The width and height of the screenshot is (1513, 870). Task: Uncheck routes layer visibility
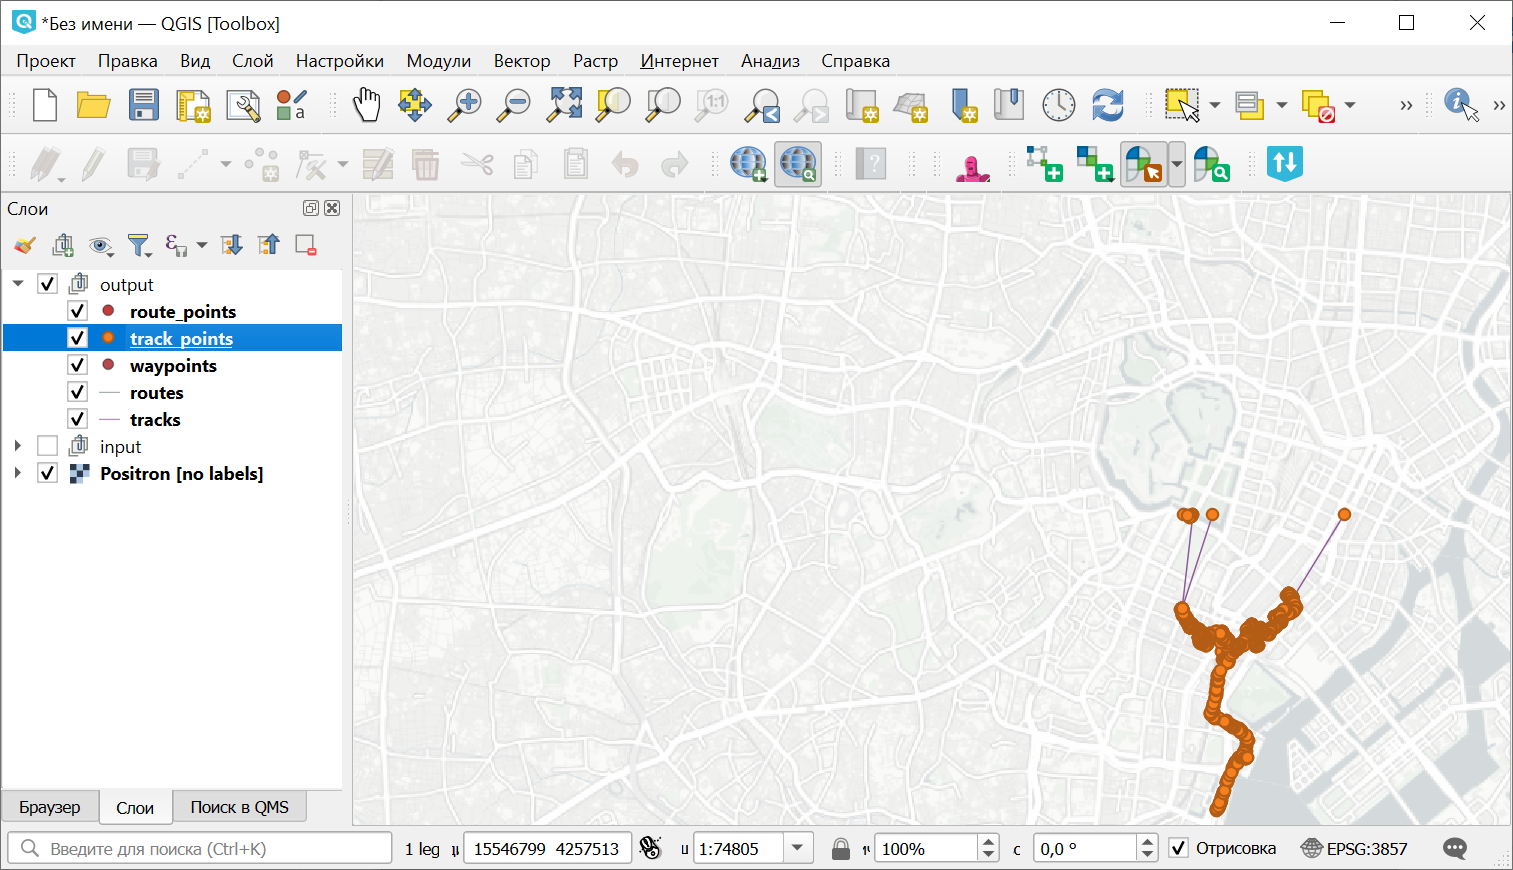point(77,392)
